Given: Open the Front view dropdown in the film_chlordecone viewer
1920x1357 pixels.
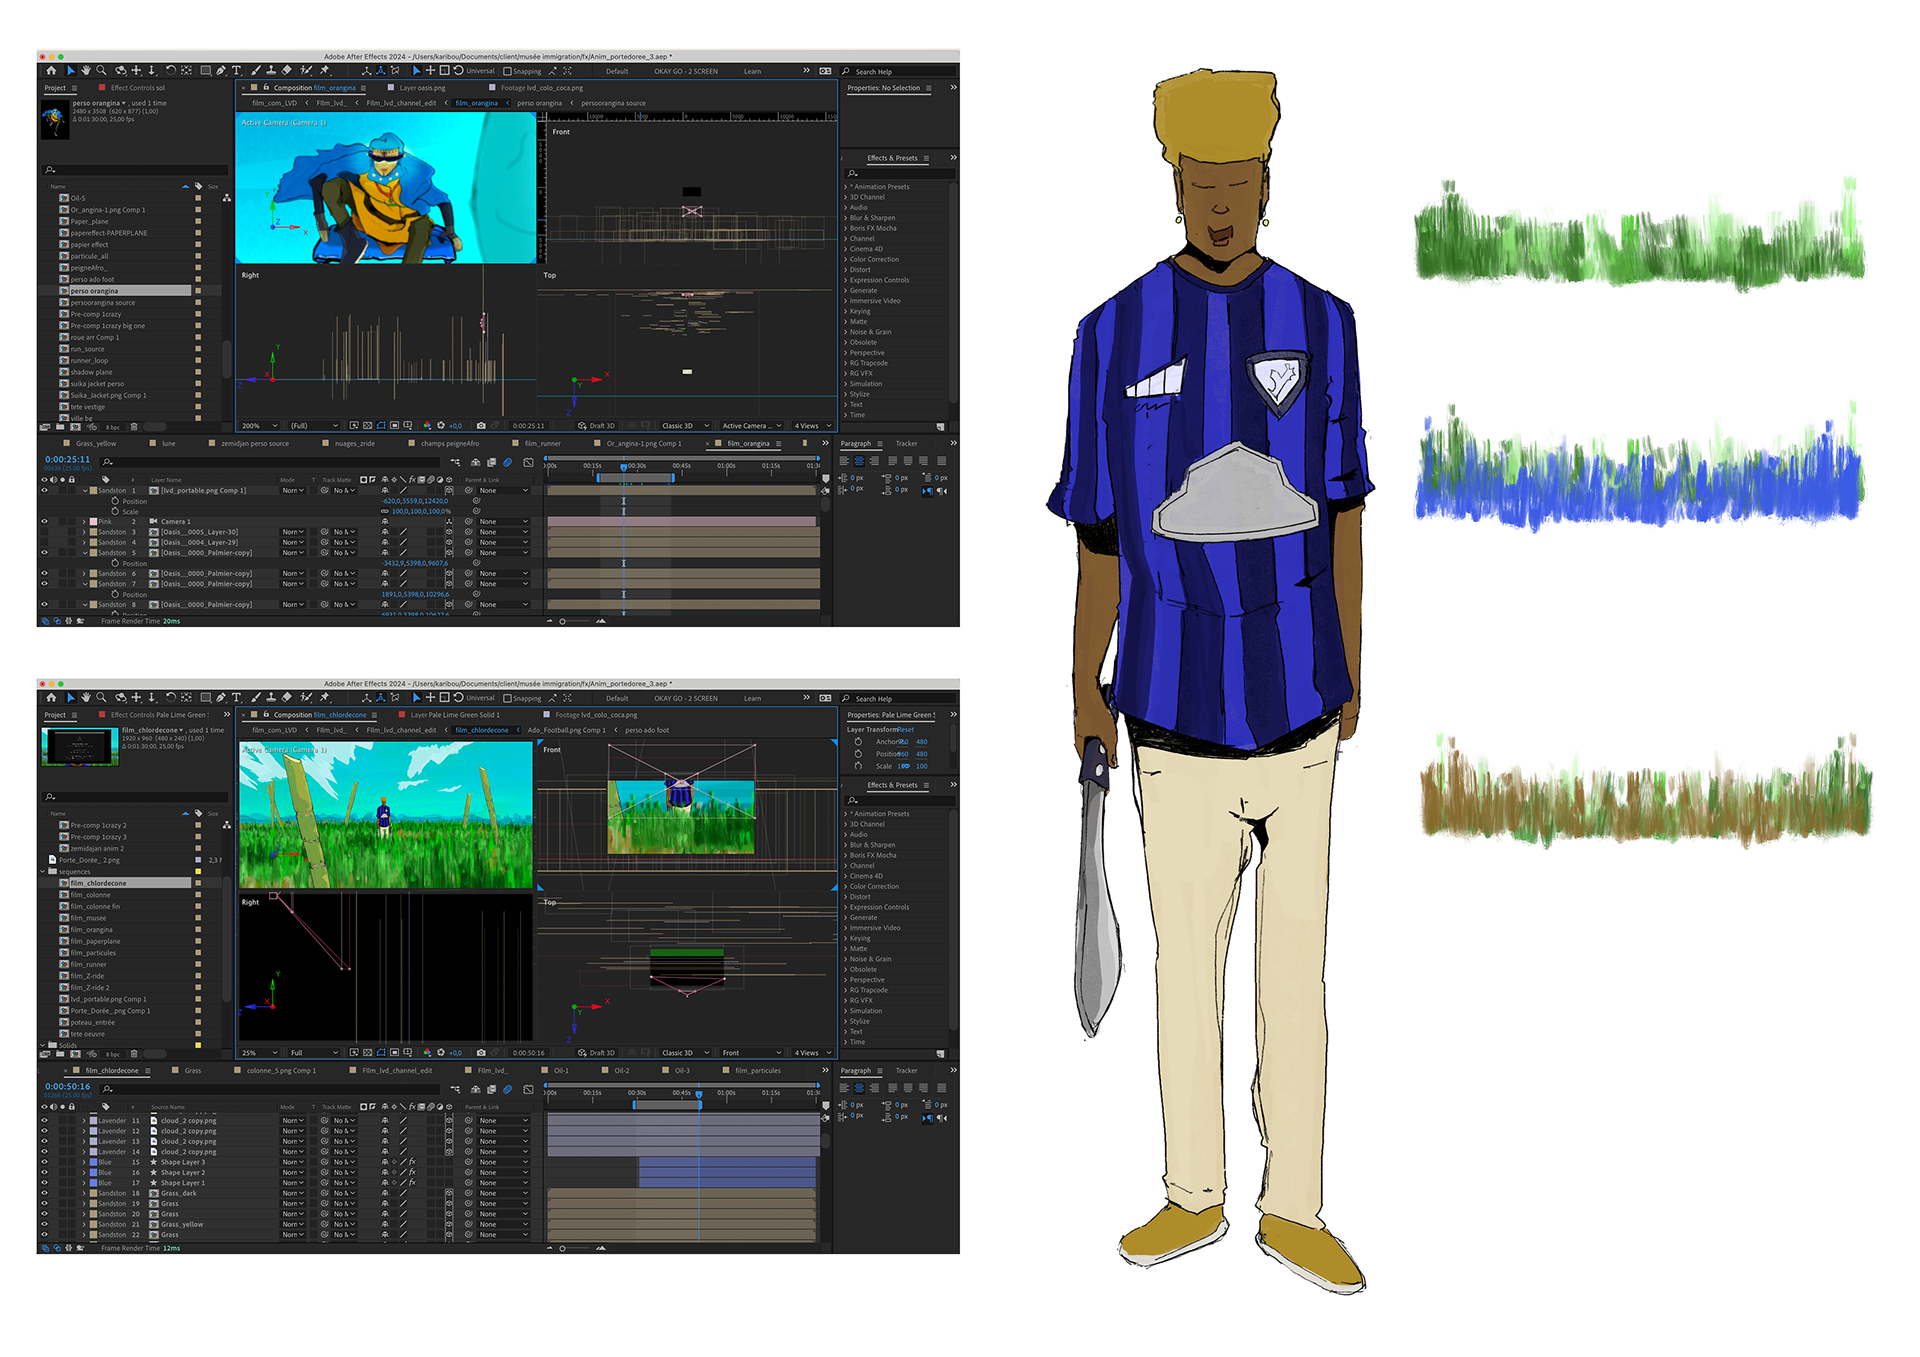Looking at the screenshot, I should (x=751, y=1053).
